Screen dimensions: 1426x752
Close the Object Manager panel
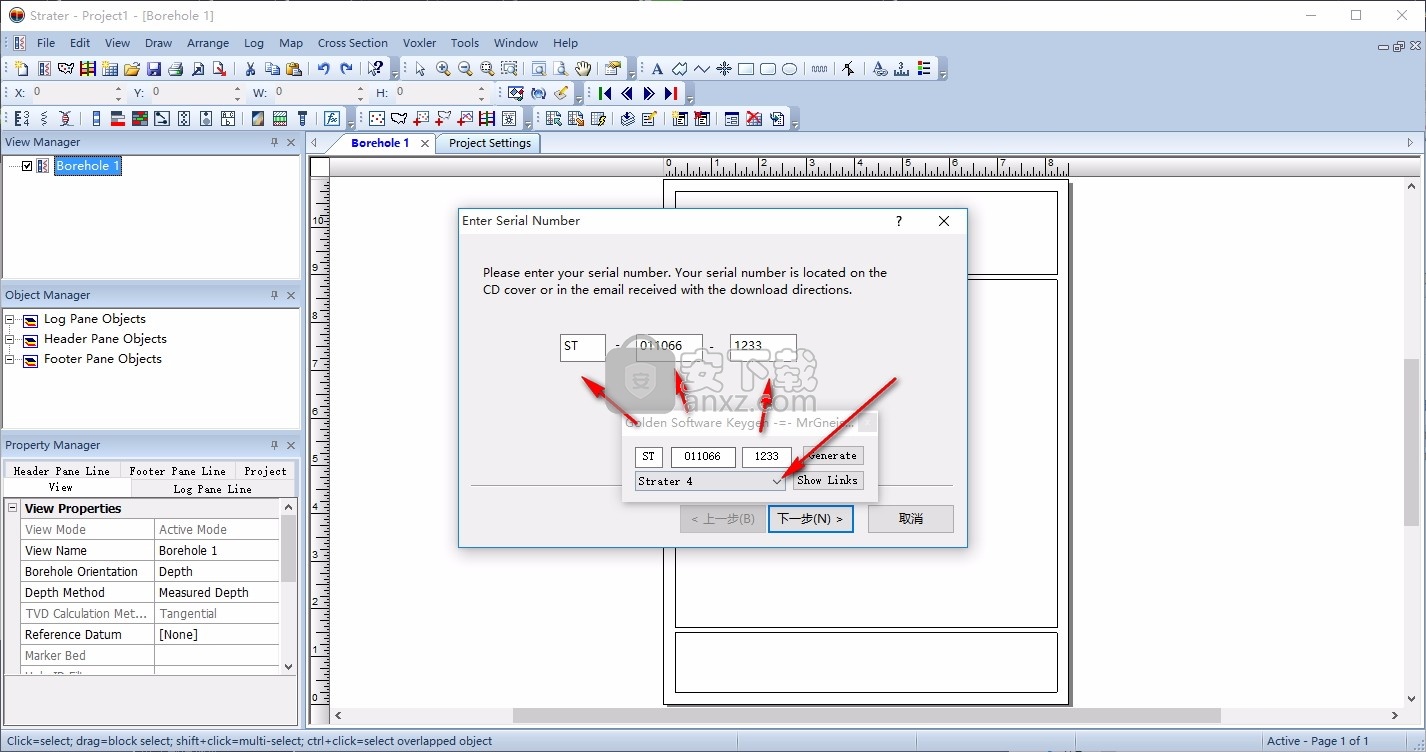click(x=291, y=296)
